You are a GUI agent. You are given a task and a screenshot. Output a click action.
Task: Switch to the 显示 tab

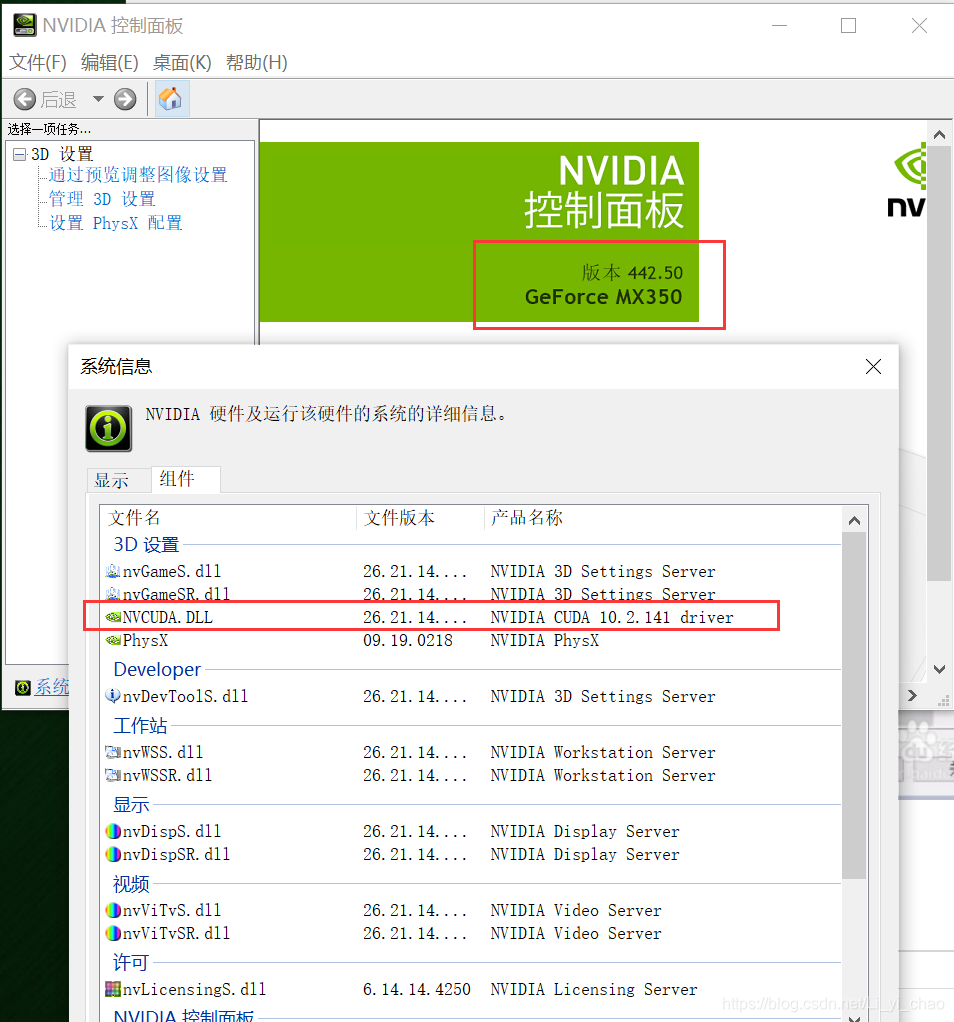111,480
